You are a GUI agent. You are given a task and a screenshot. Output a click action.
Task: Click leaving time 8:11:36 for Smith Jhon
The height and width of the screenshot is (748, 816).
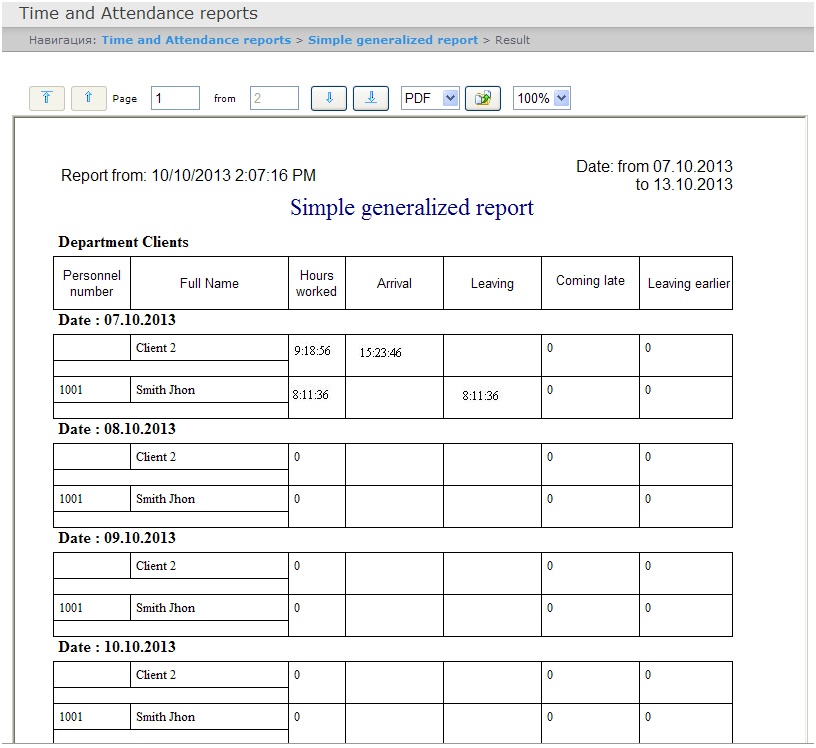pyautogui.click(x=480, y=396)
